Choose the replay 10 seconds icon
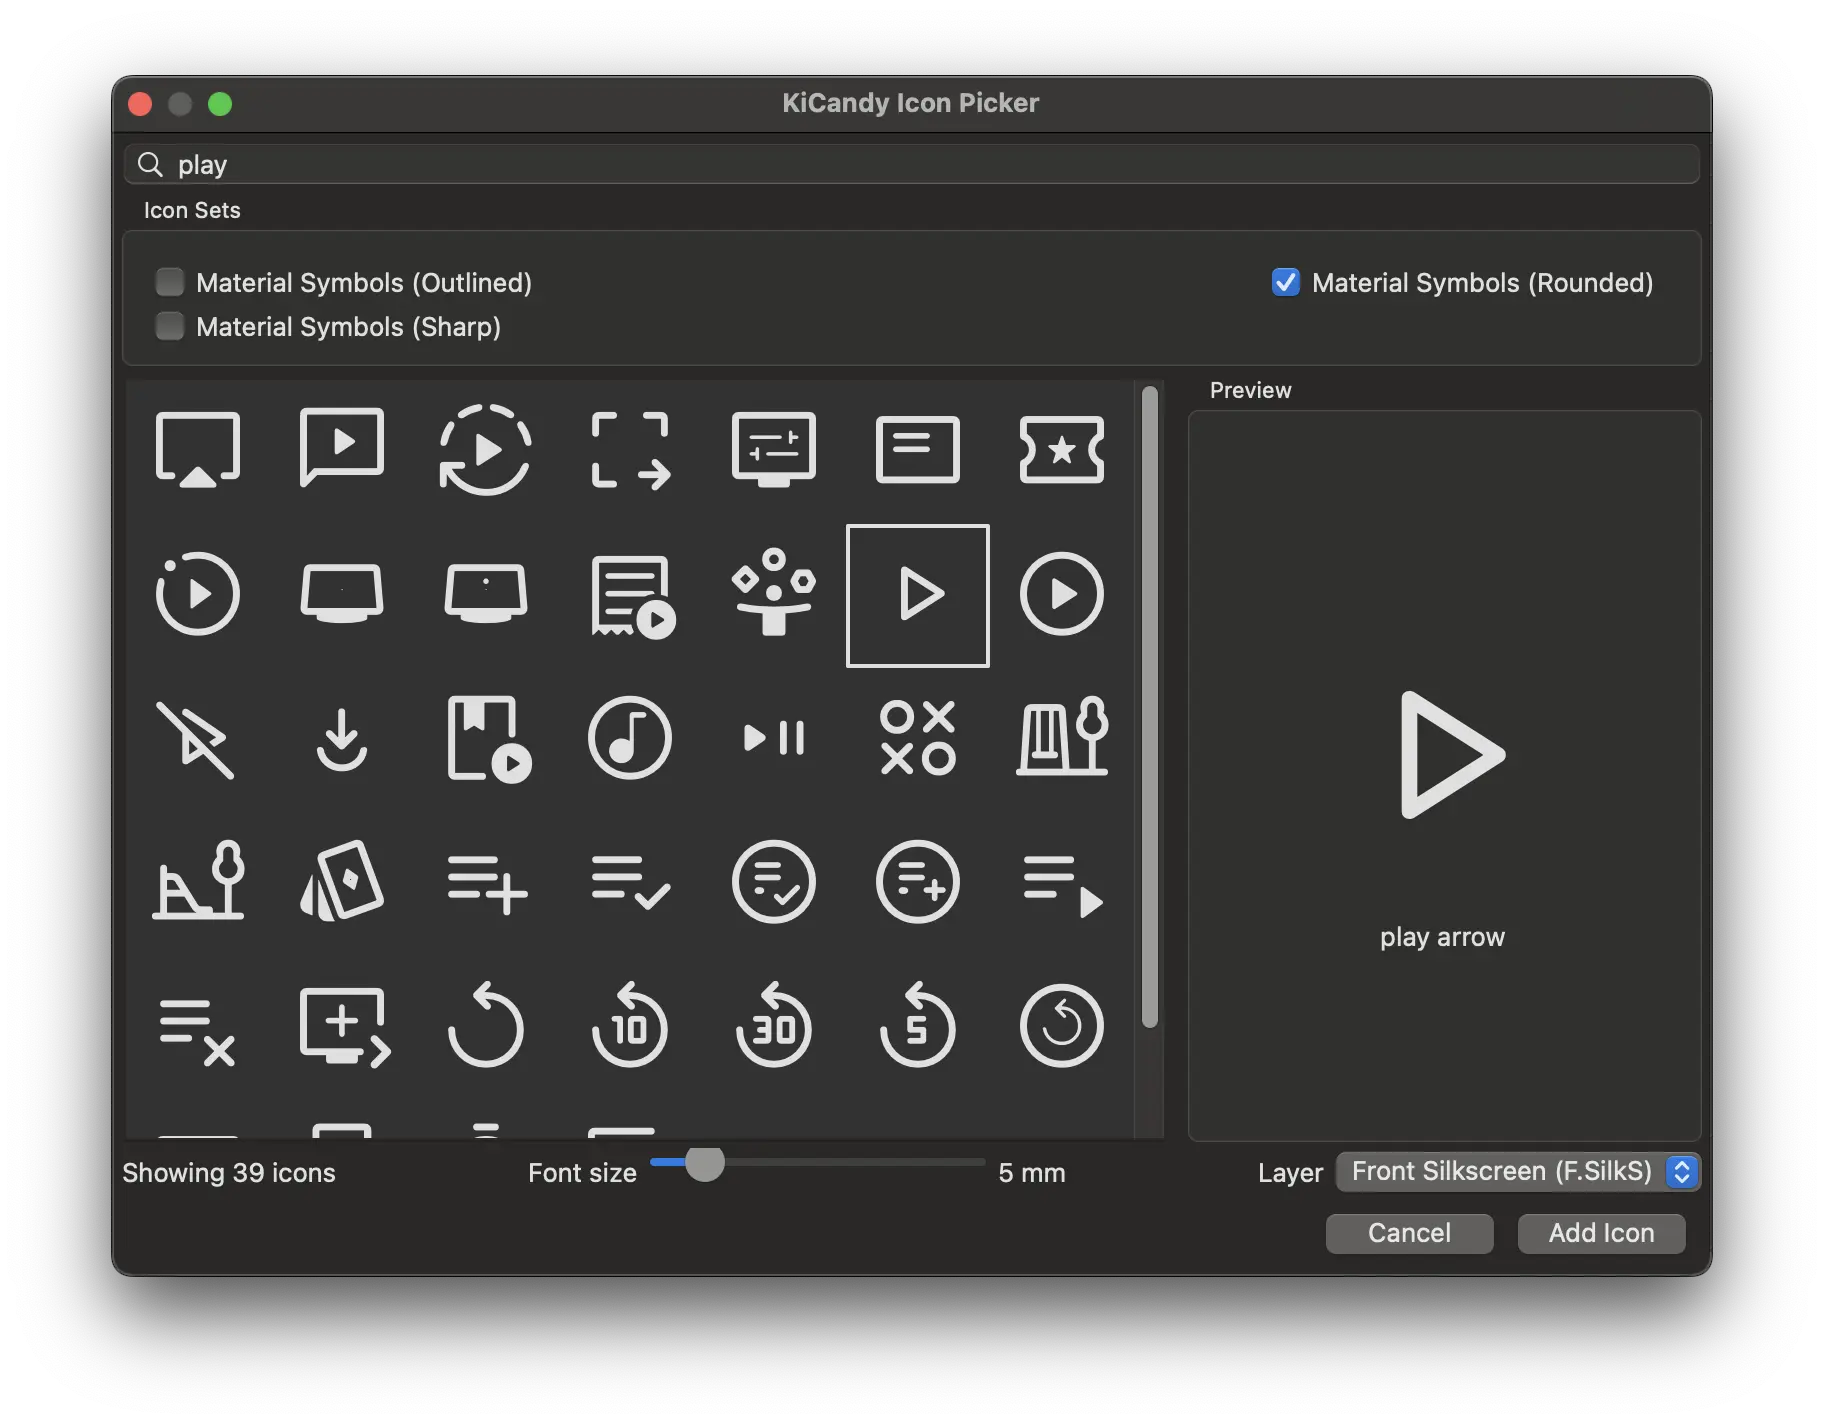This screenshot has height=1424, width=1824. point(629,1026)
